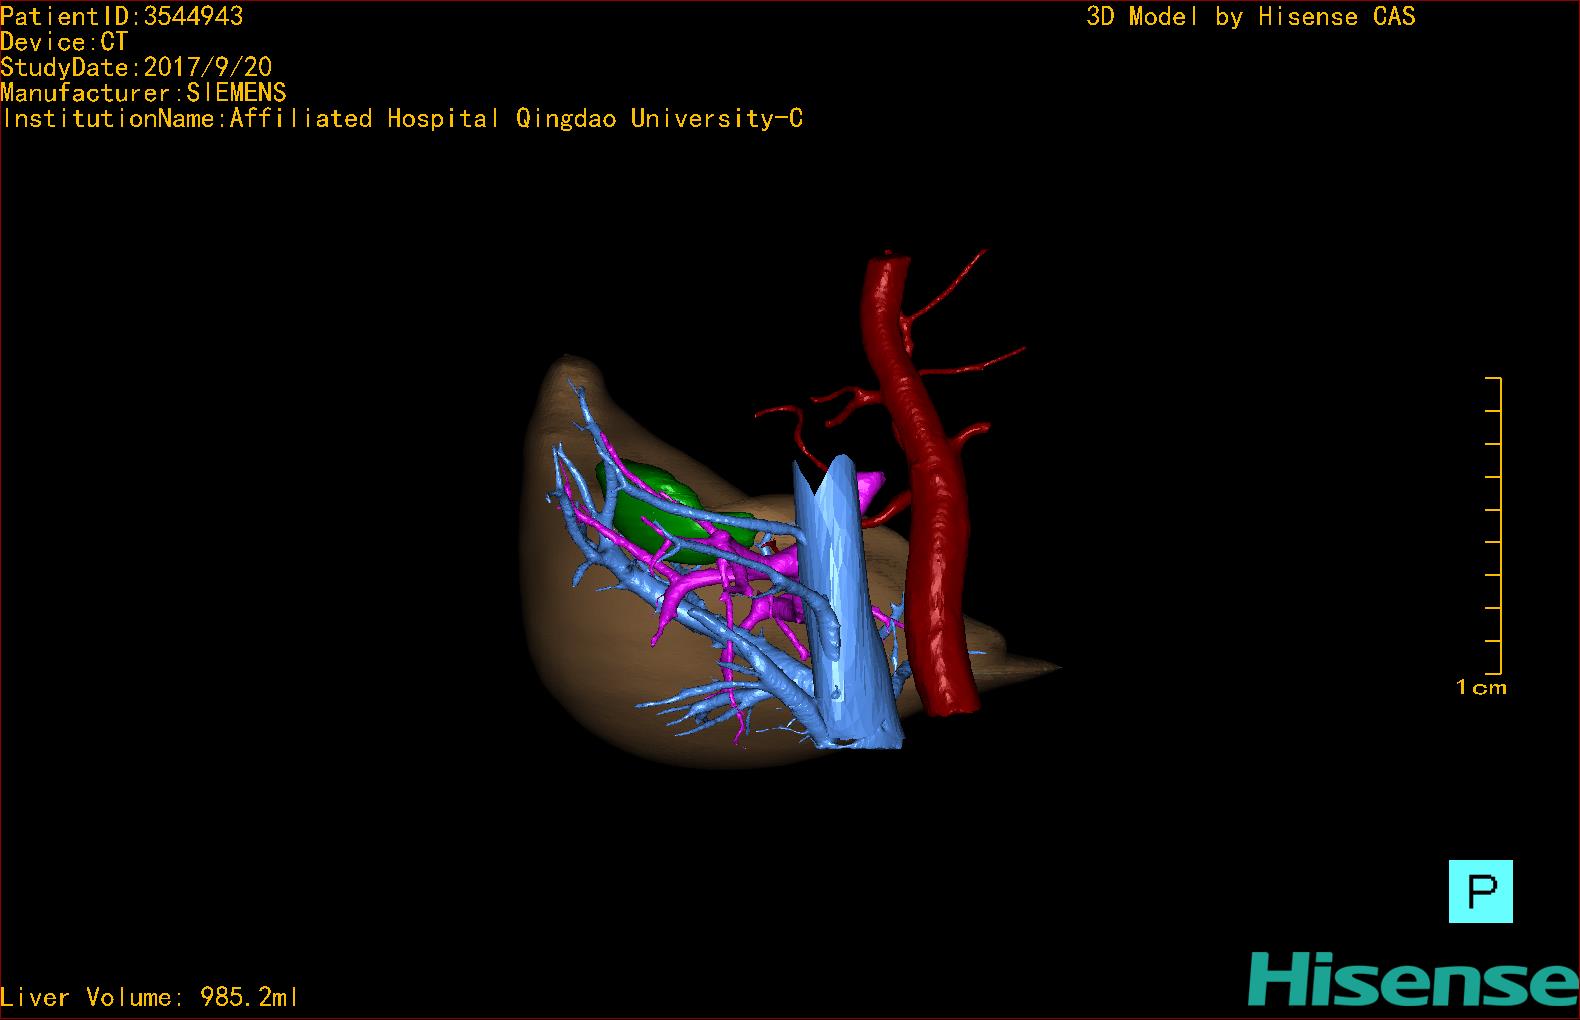Click the Device:CT label
1580x1020 pixels.
click(x=64, y=42)
